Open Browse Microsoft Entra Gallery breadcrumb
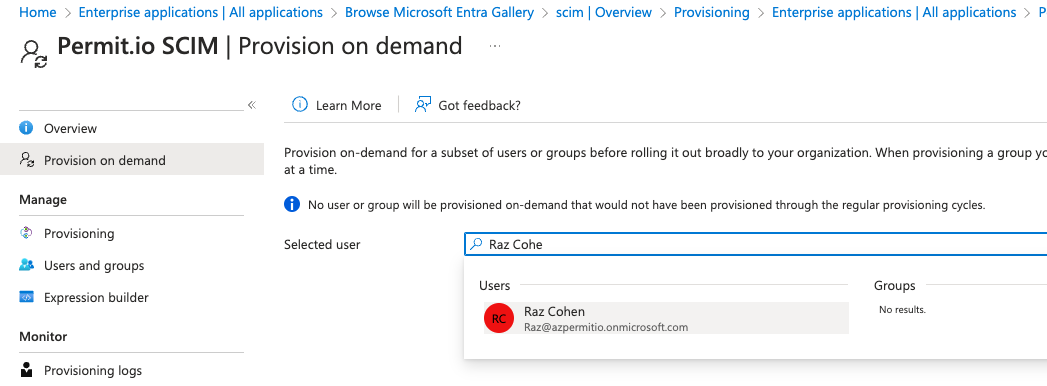The width and height of the screenshot is (1047, 386). coord(439,12)
